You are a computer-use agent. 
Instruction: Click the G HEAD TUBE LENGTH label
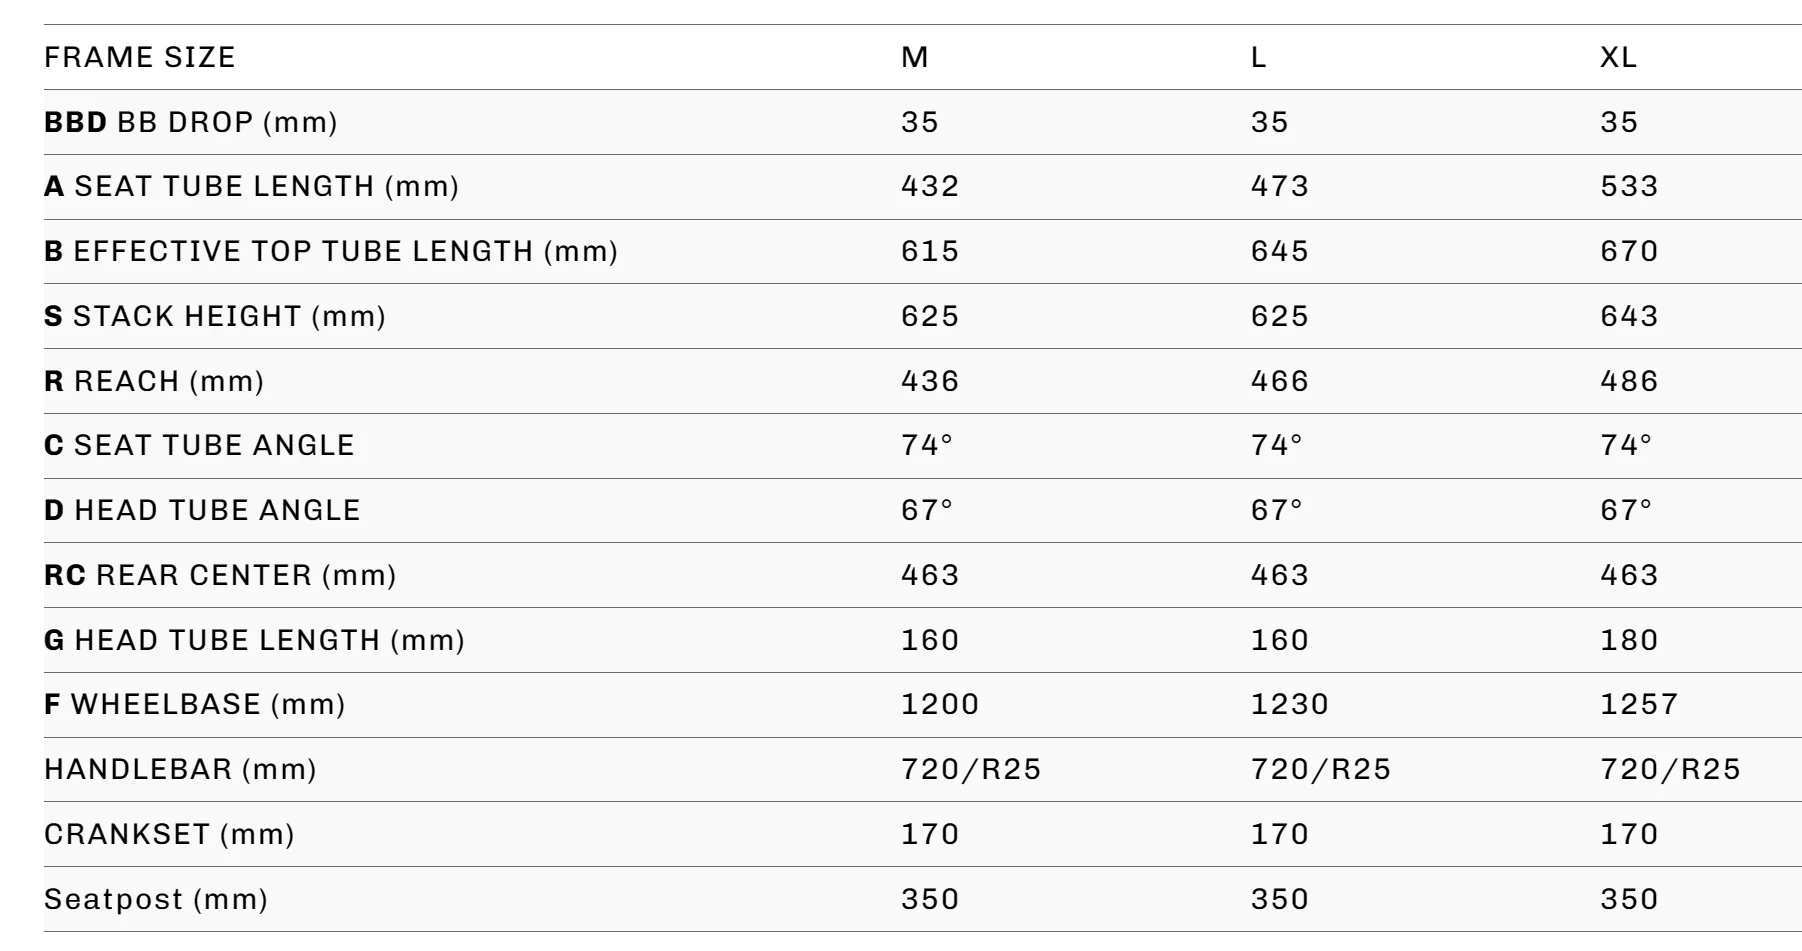point(254,640)
